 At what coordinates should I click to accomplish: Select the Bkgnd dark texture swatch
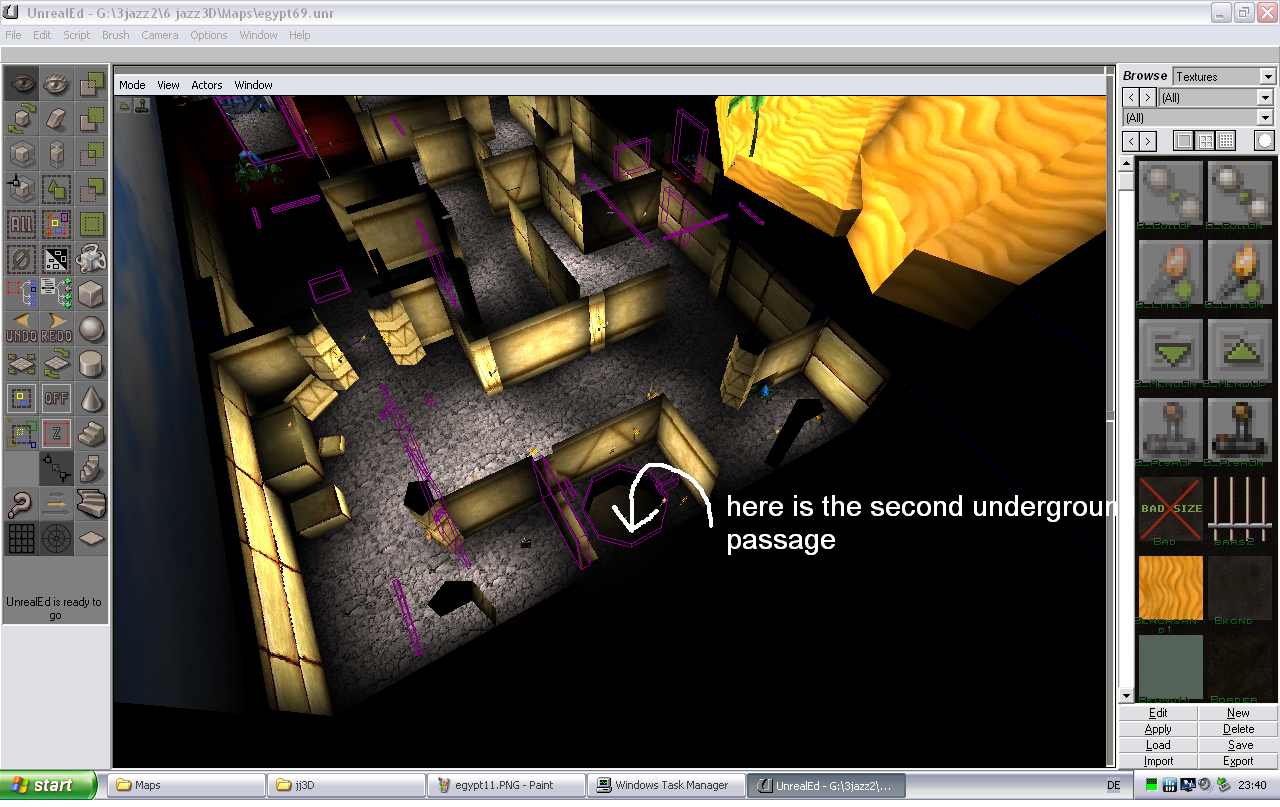(1240, 588)
